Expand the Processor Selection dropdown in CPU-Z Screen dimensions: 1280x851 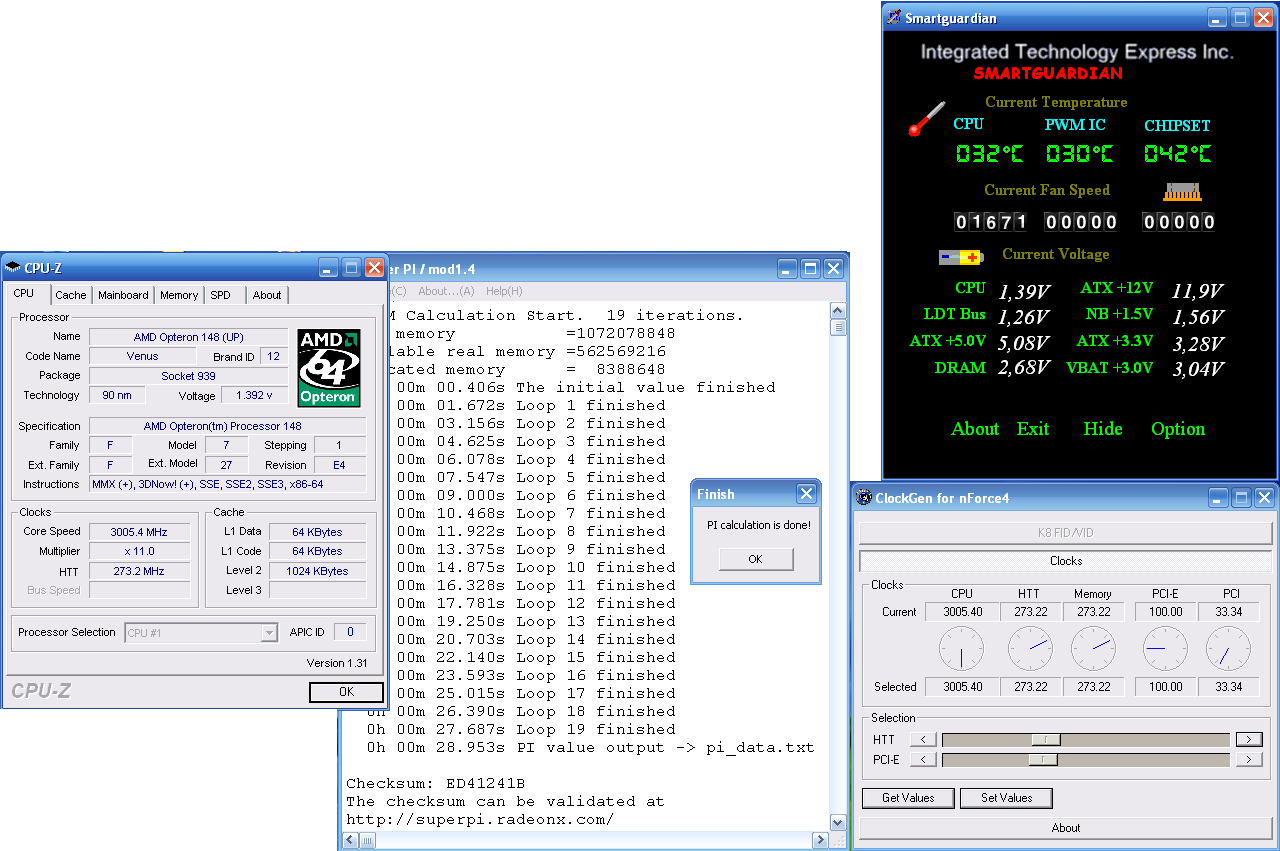[x=268, y=632]
